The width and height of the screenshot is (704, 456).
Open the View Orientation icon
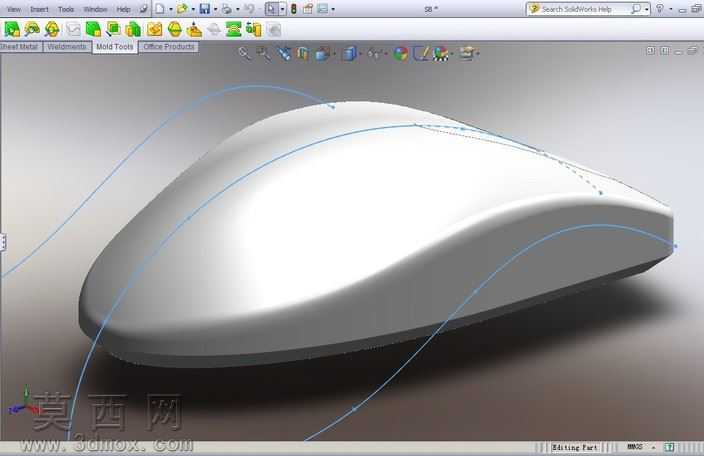322,54
